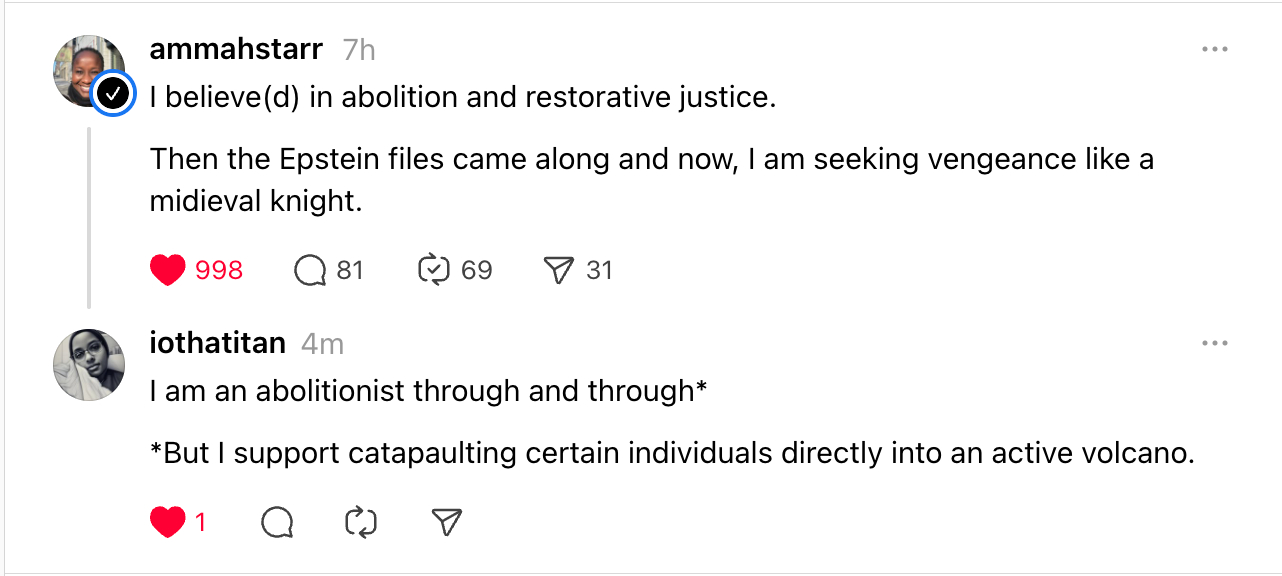Unlike ammahstarr's post with the heart icon

[x=168, y=270]
